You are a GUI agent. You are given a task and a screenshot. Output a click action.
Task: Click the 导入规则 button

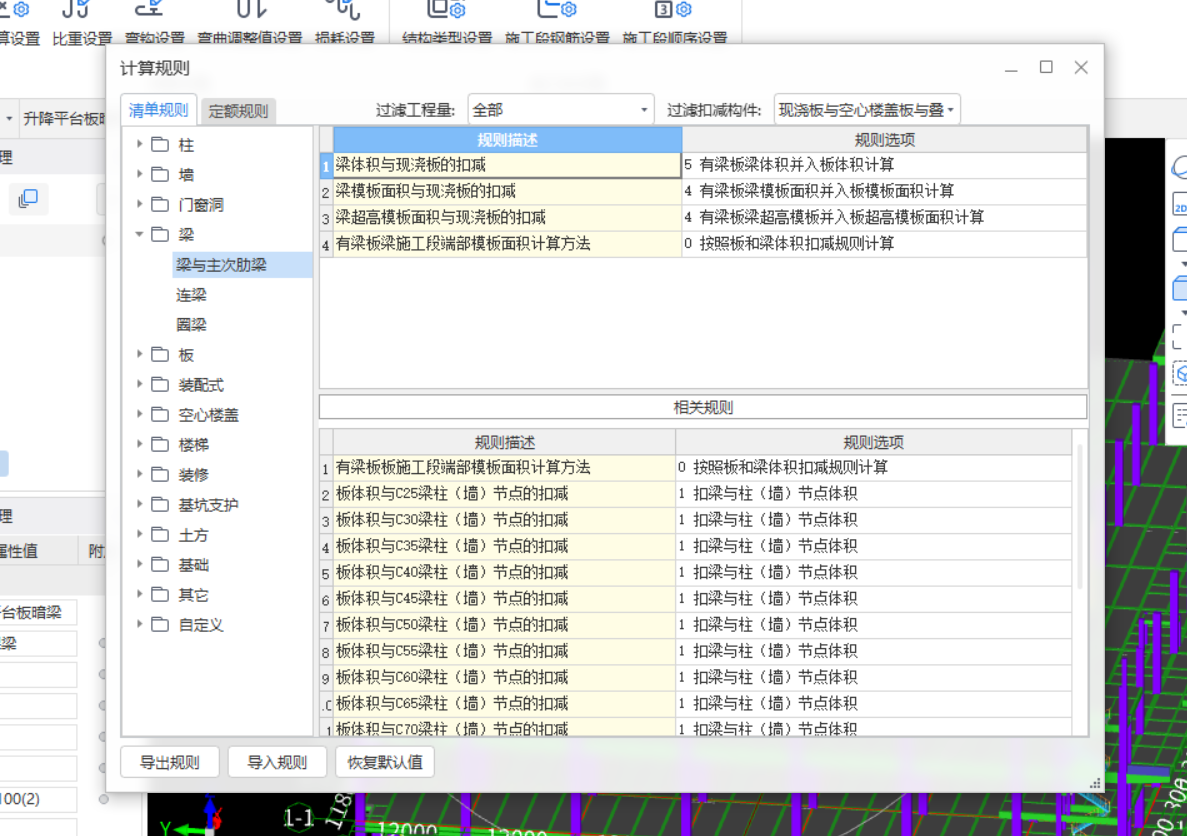point(277,762)
